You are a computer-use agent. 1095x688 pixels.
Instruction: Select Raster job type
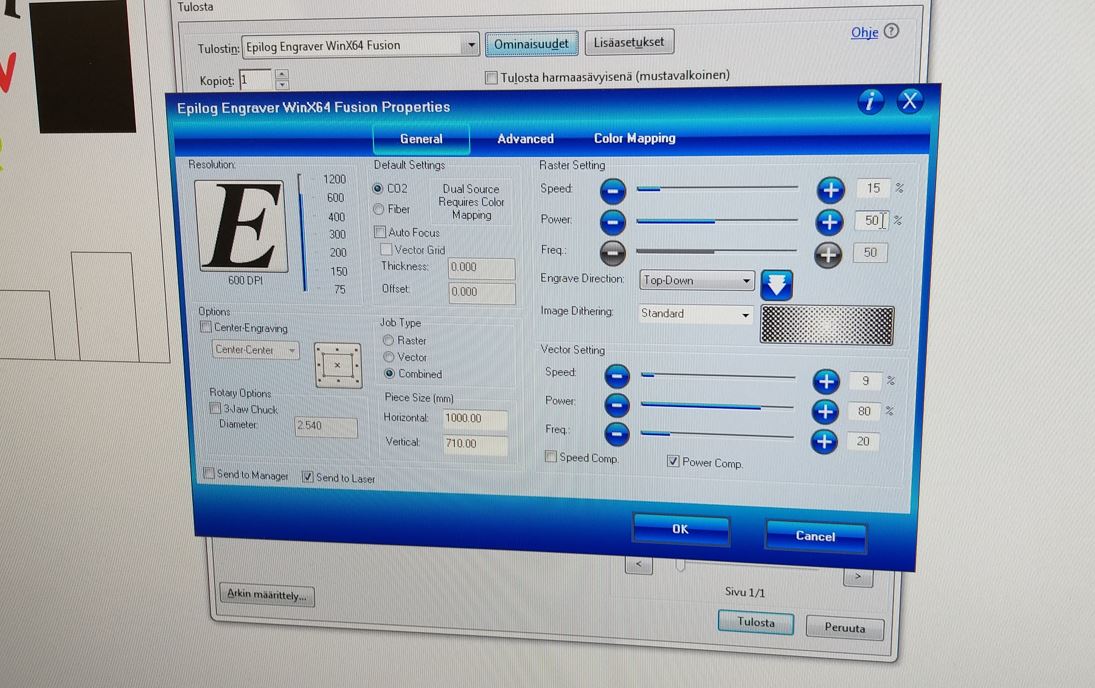pos(388,340)
